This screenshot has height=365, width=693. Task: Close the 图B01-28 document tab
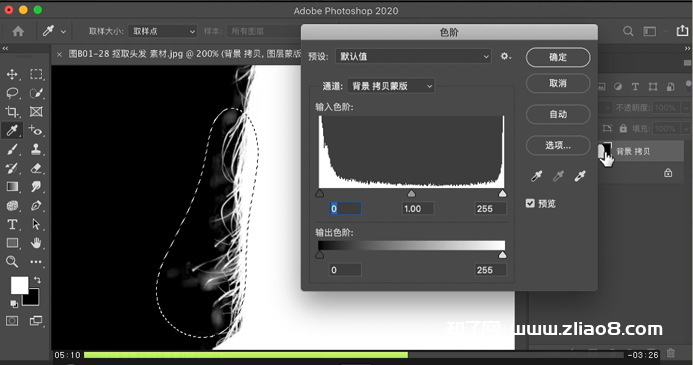59,54
